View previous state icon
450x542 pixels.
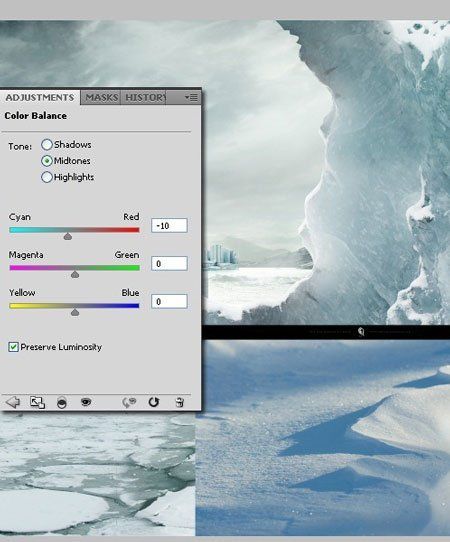129,402
